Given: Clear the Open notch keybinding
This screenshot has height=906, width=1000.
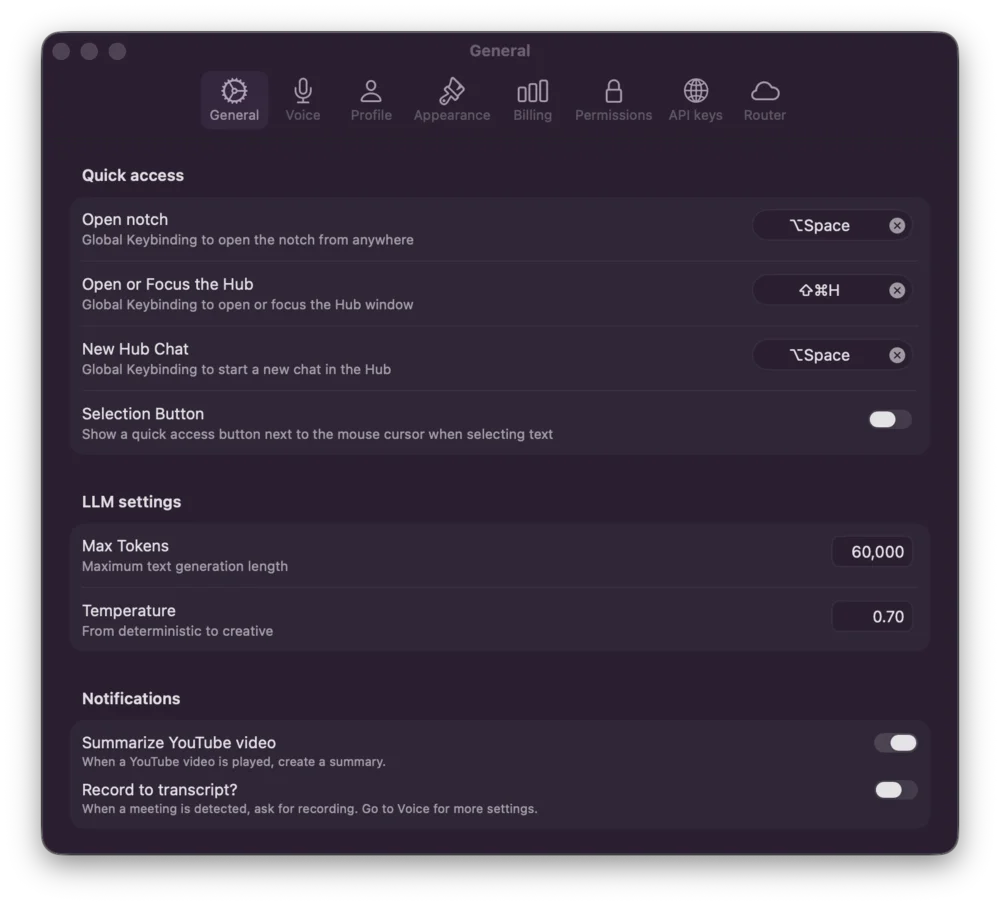Looking at the screenshot, I should click(896, 225).
